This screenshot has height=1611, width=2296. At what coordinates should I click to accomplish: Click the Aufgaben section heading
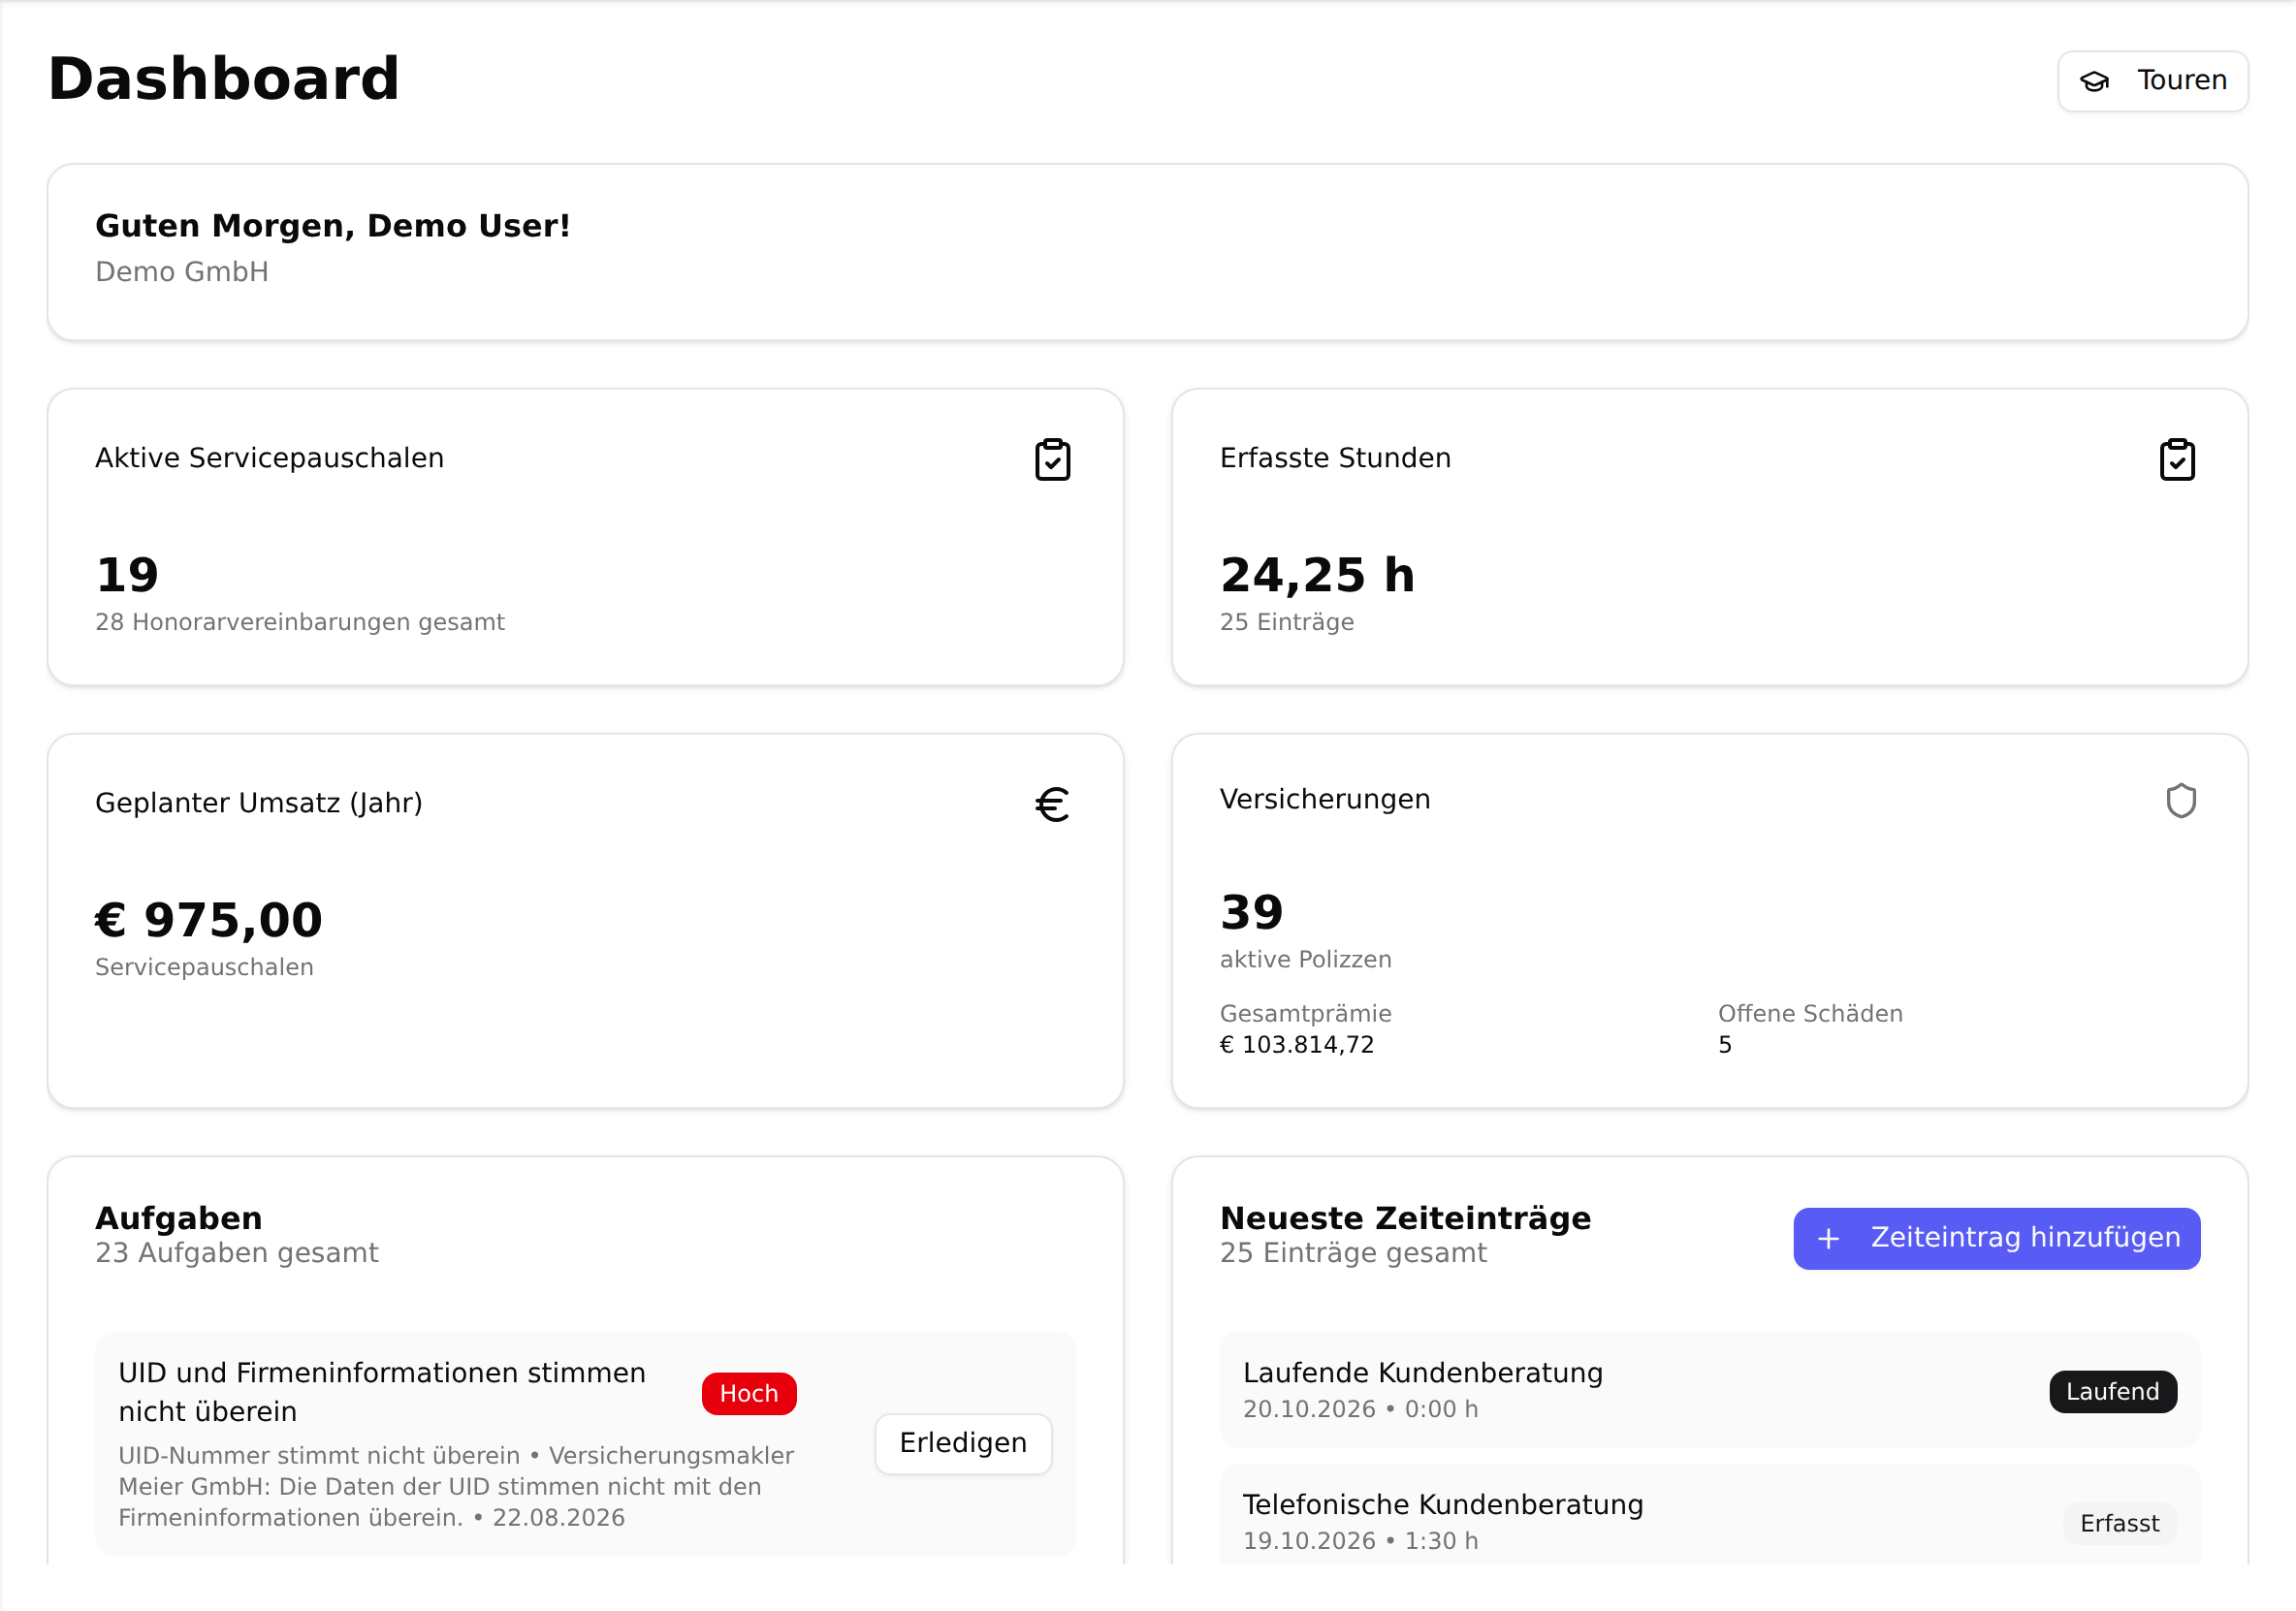(179, 1219)
